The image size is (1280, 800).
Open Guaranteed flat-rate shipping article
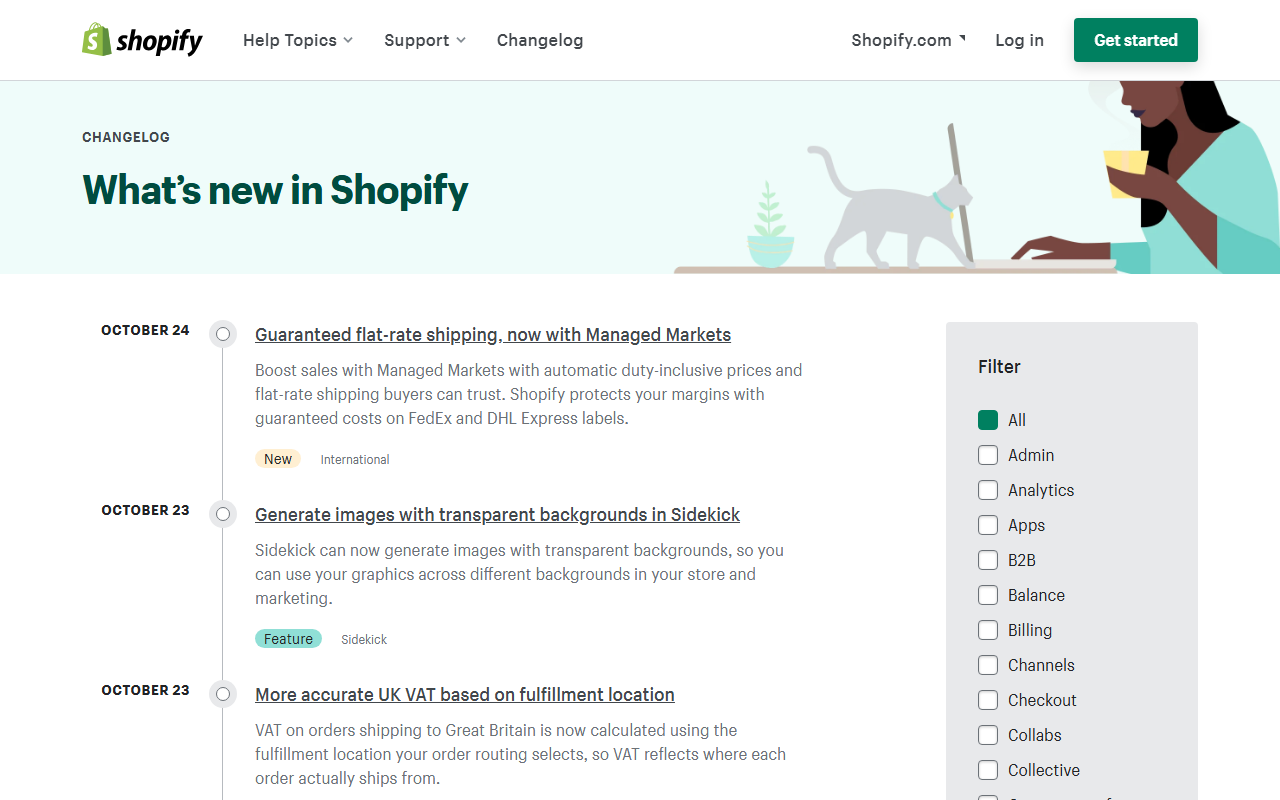click(493, 335)
